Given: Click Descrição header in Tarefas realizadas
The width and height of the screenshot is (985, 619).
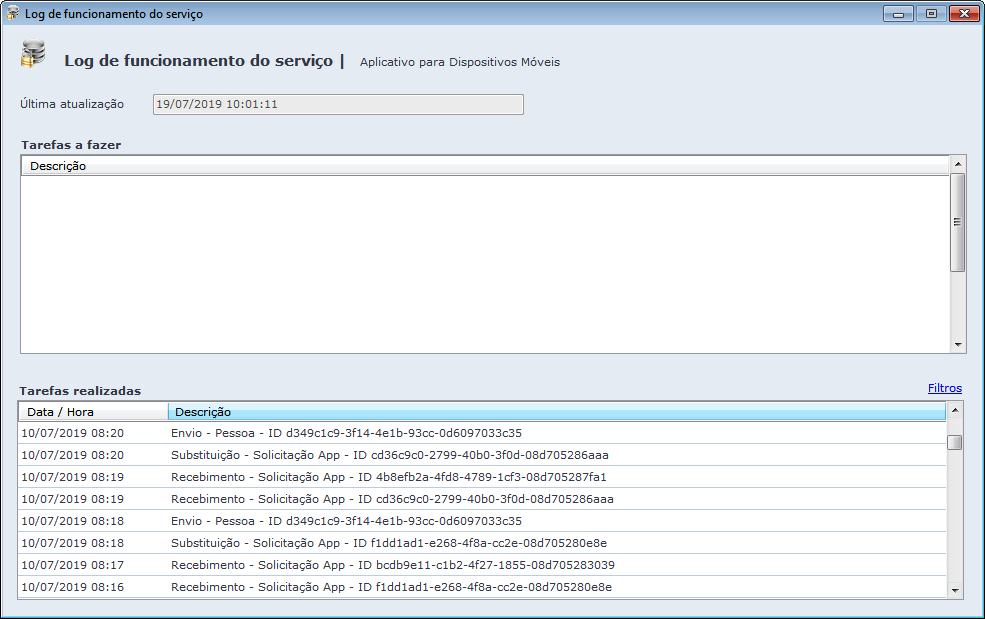Looking at the screenshot, I should (x=556, y=412).
